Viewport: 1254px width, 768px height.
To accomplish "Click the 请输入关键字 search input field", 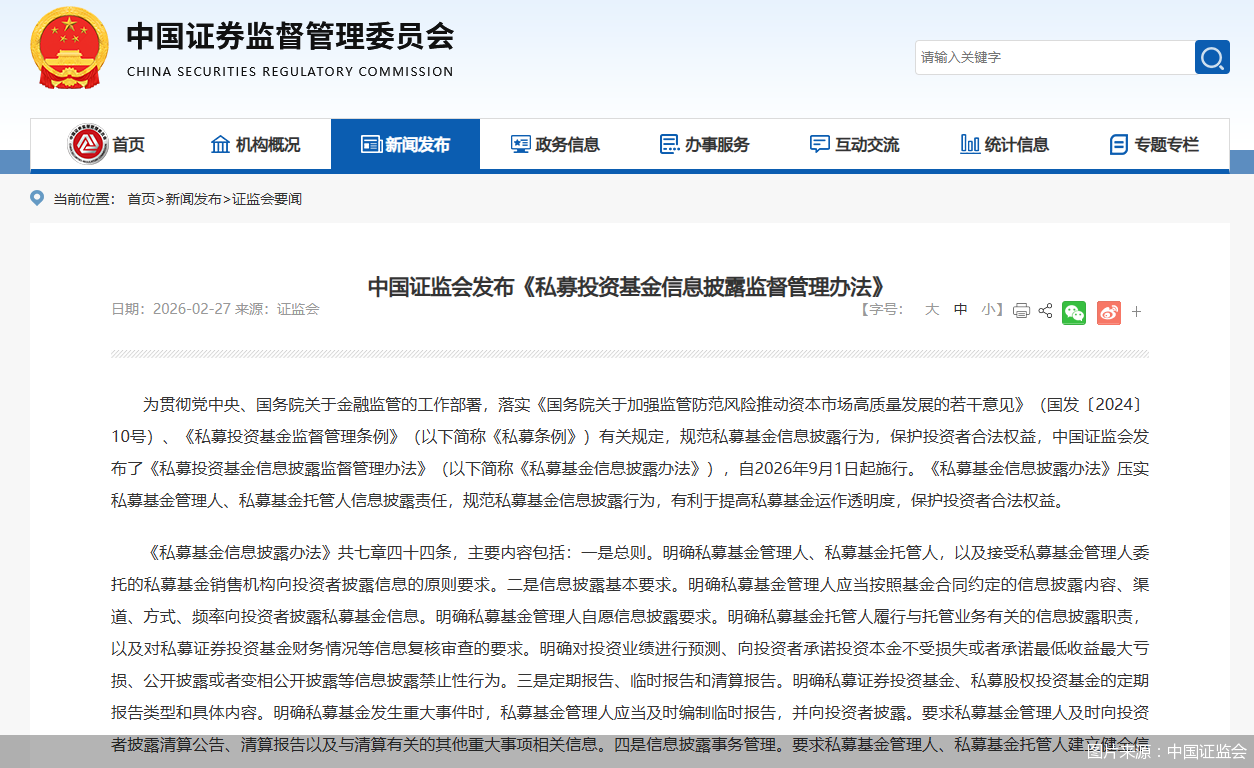I will [1050, 57].
